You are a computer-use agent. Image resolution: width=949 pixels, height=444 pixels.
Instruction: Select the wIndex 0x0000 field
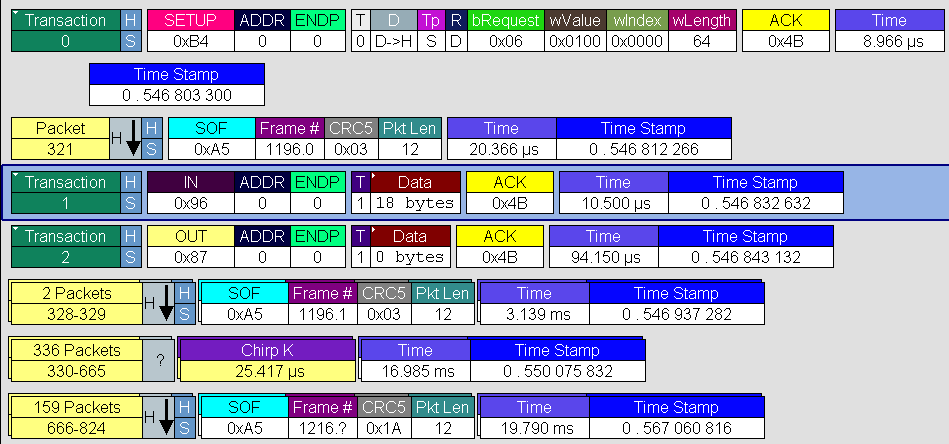pos(637,31)
